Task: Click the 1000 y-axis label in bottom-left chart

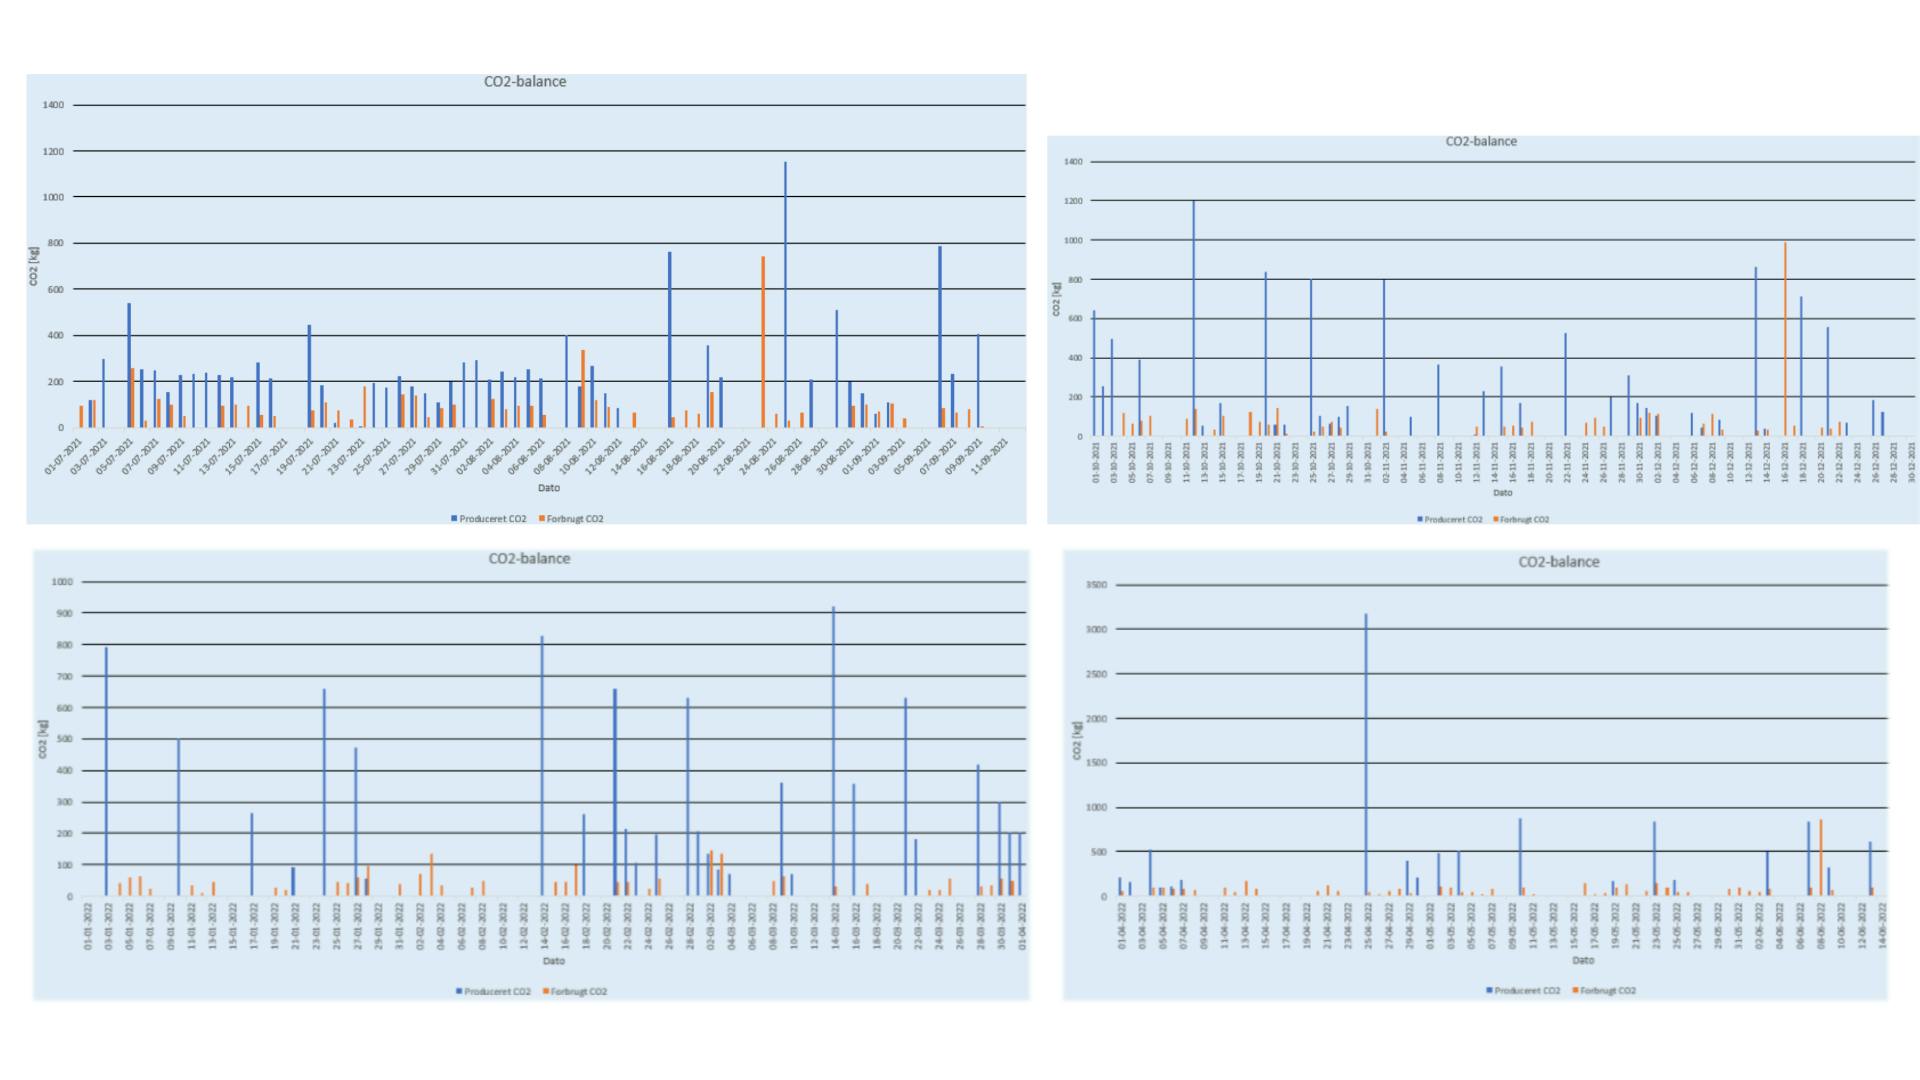Action: (x=62, y=582)
